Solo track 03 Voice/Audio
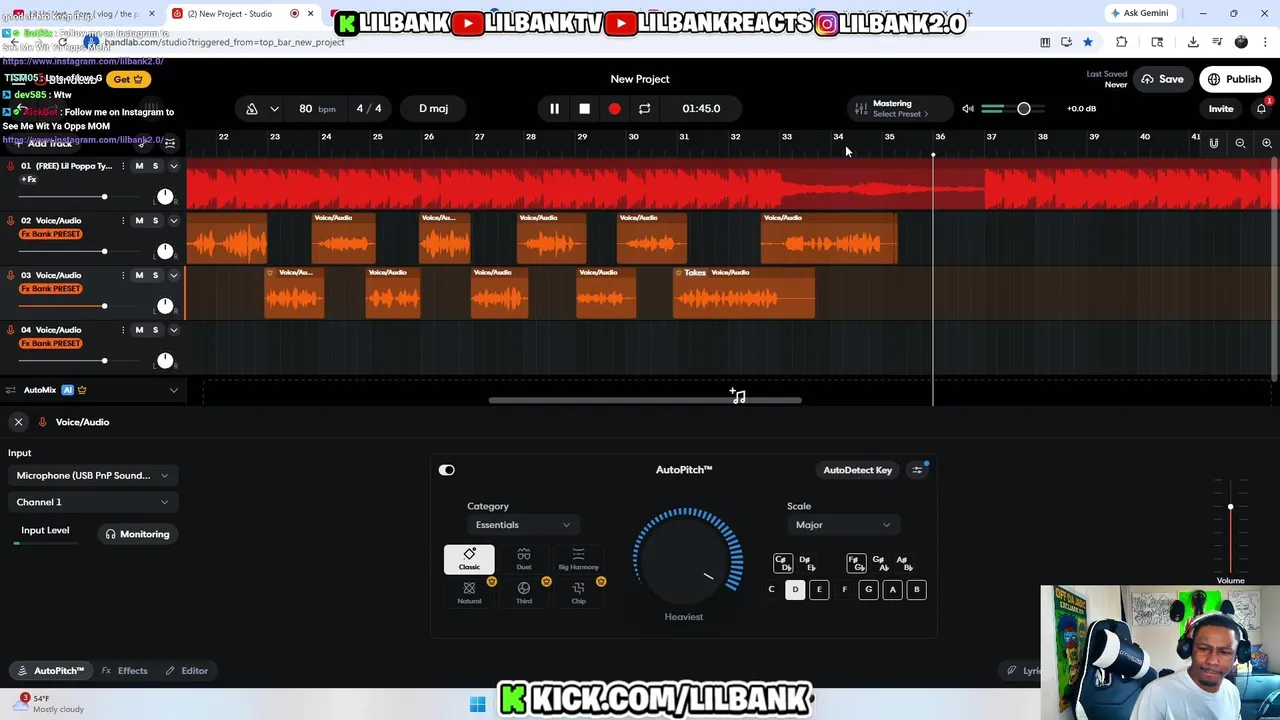 point(155,275)
